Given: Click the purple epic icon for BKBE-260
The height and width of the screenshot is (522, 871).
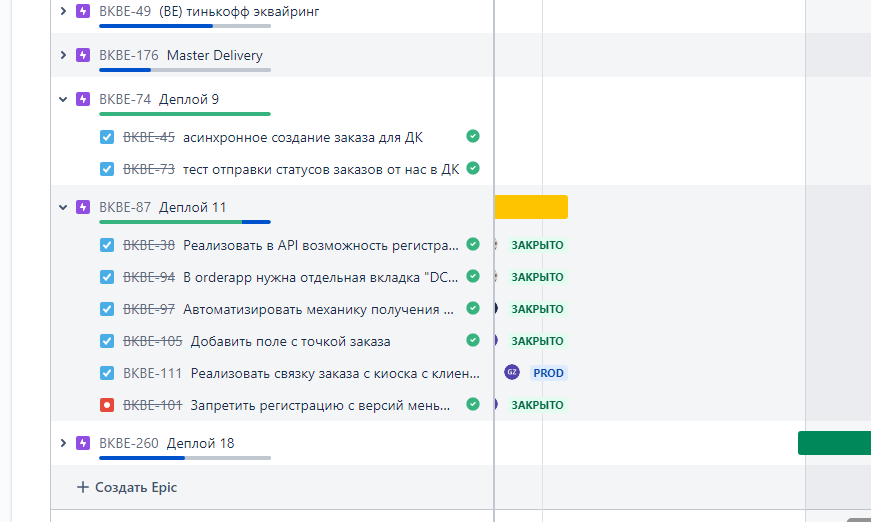Looking at the screenshot, I should (x=84, y=443).
